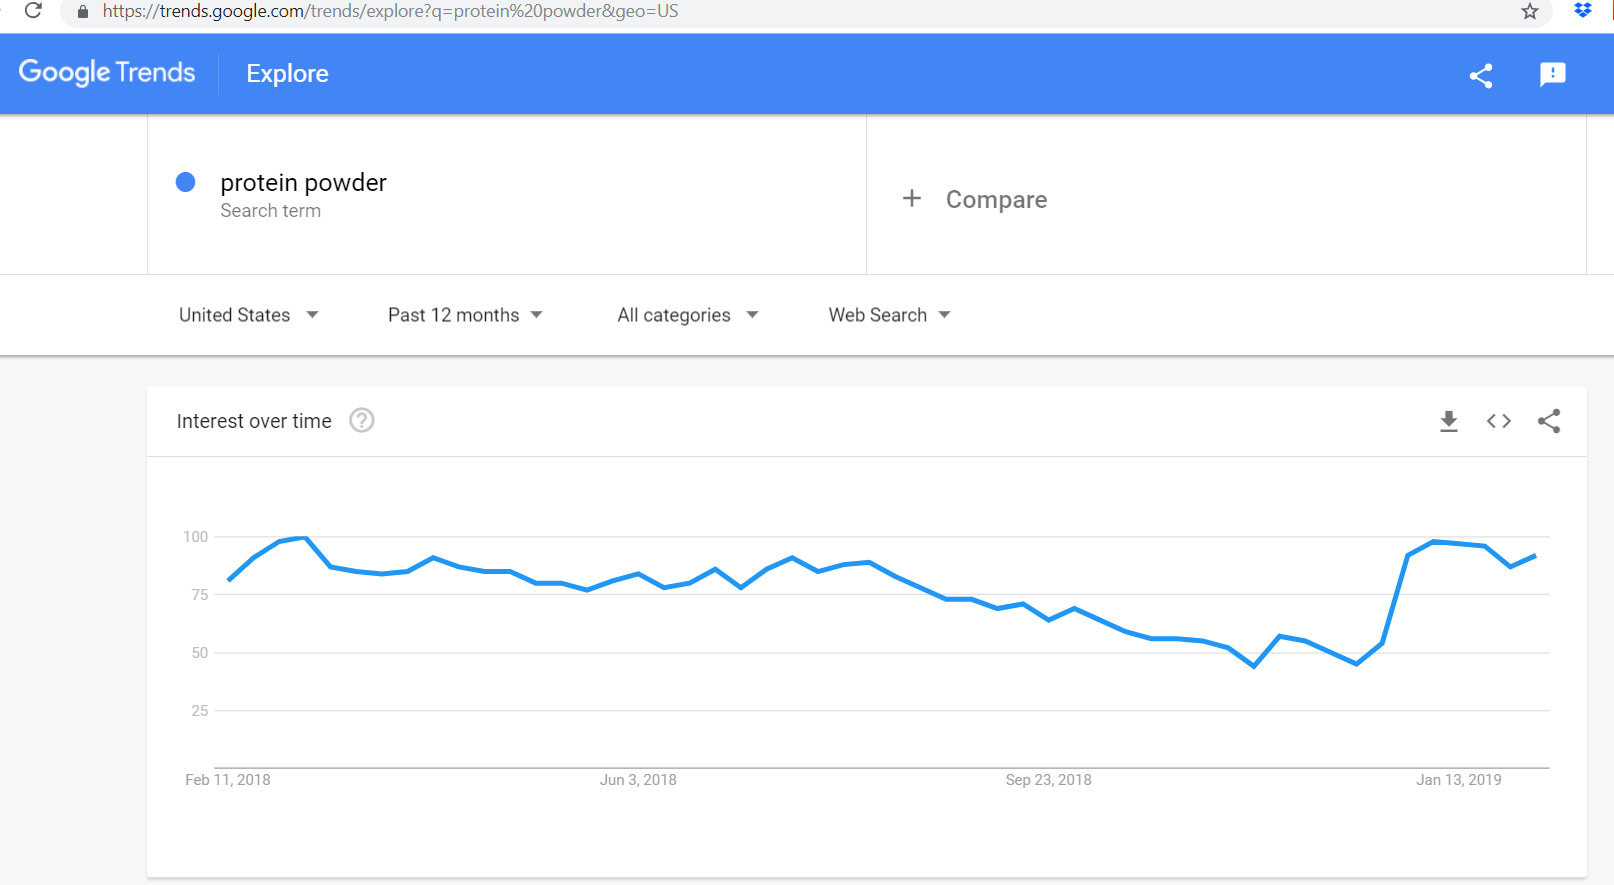Click the browser reload icon
The width and height of the screenshot is (1614, 885).
(33, 11)
